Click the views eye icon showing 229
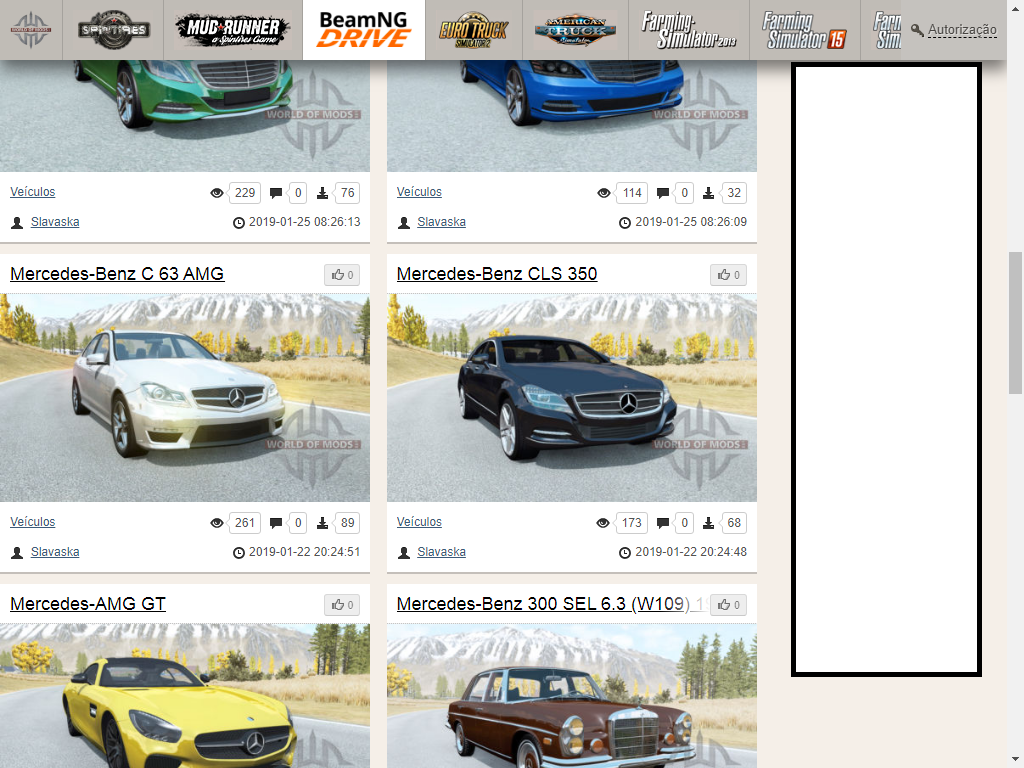This screenshot has width=1024, height=768. [x=217, y=193]
